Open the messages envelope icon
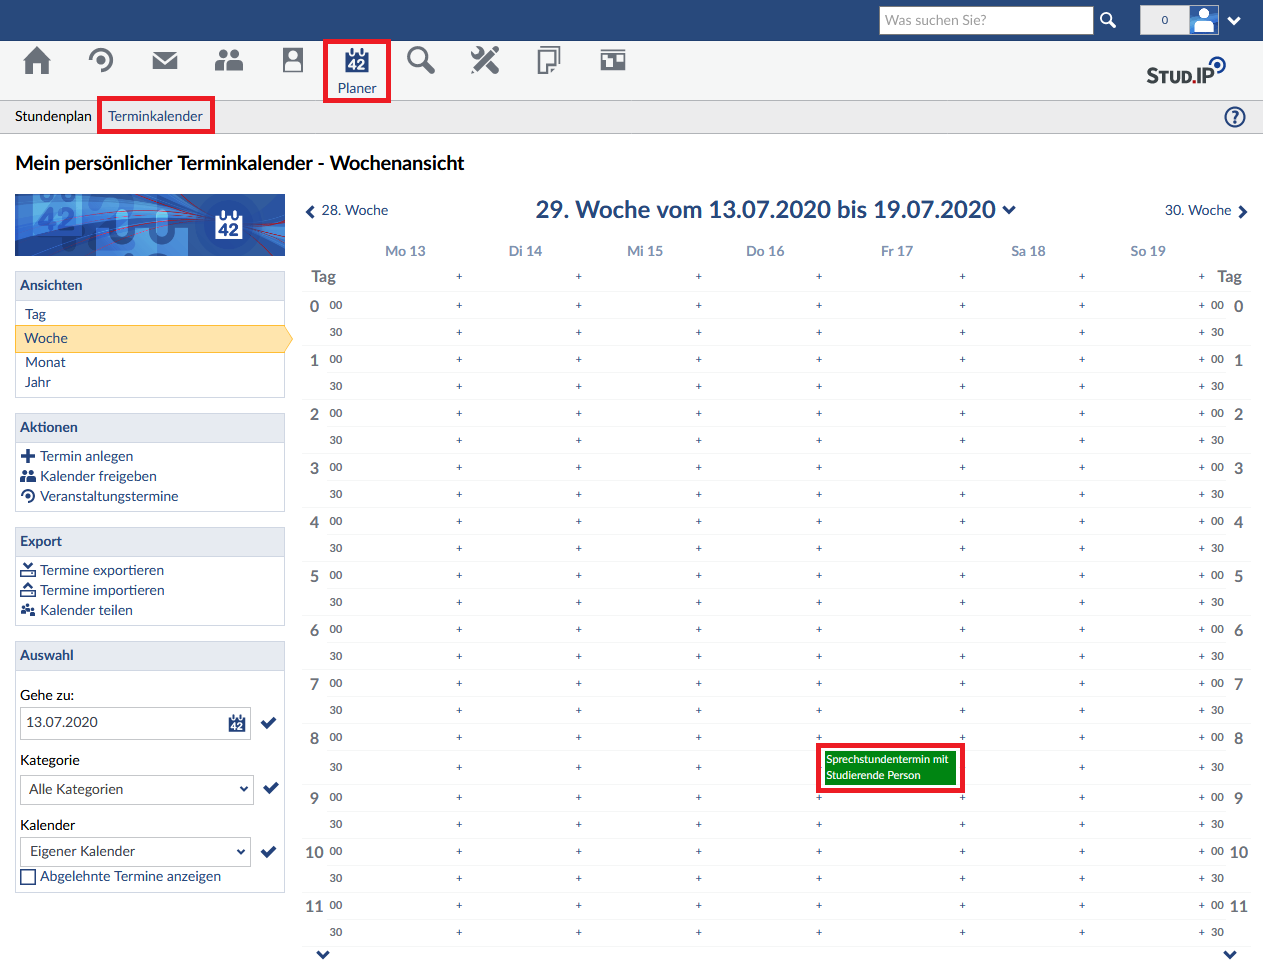The image size is (1263, 970). [x=165, y=61]
